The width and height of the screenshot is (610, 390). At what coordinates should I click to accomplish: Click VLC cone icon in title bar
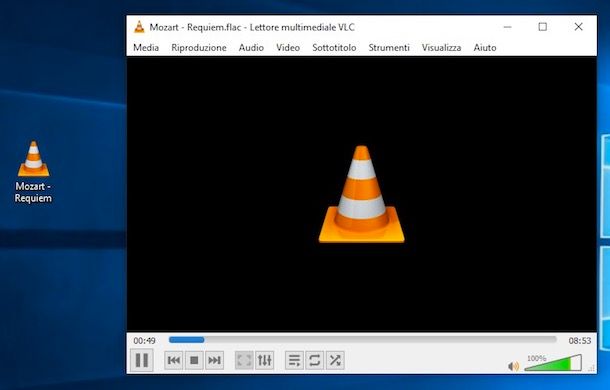click(x=139, y=27)
